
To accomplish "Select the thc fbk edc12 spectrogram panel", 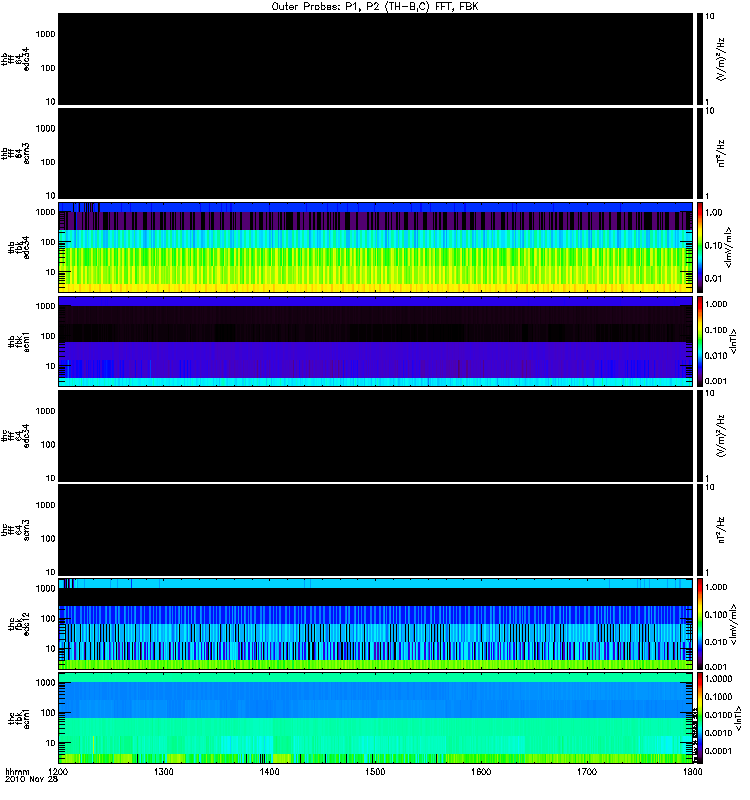I will (x=375, y=624).
